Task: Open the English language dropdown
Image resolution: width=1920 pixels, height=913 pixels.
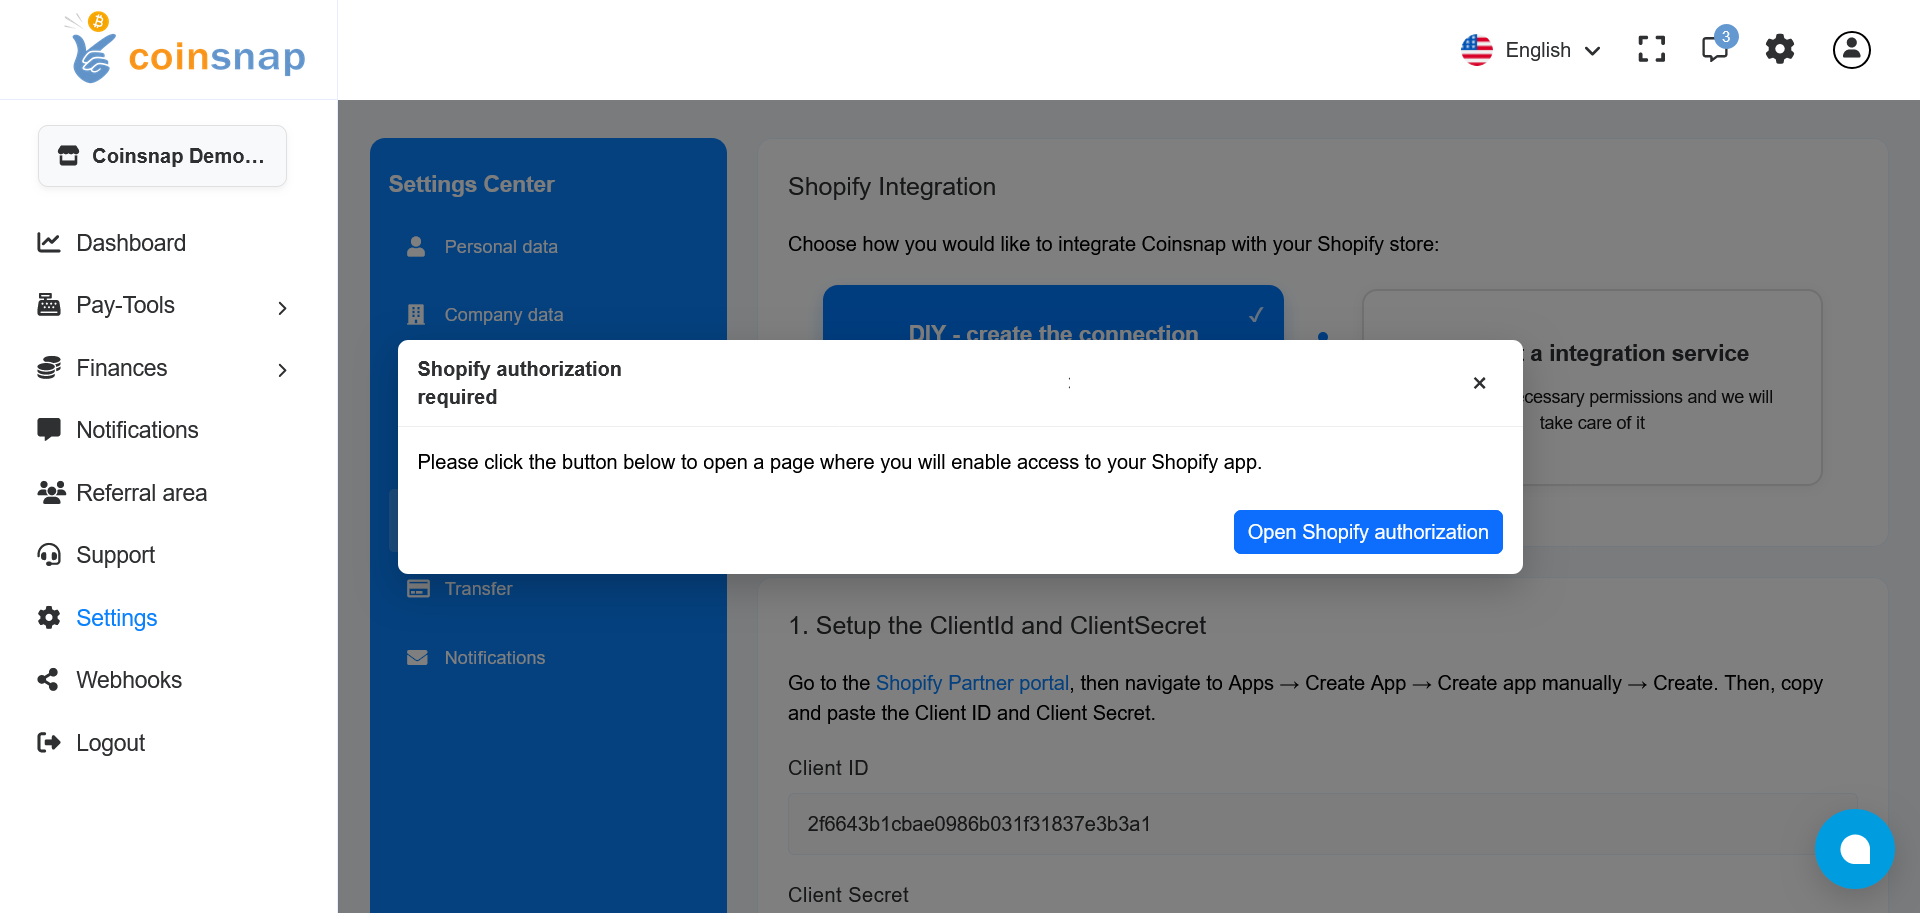Action: tap(1531, 50)
